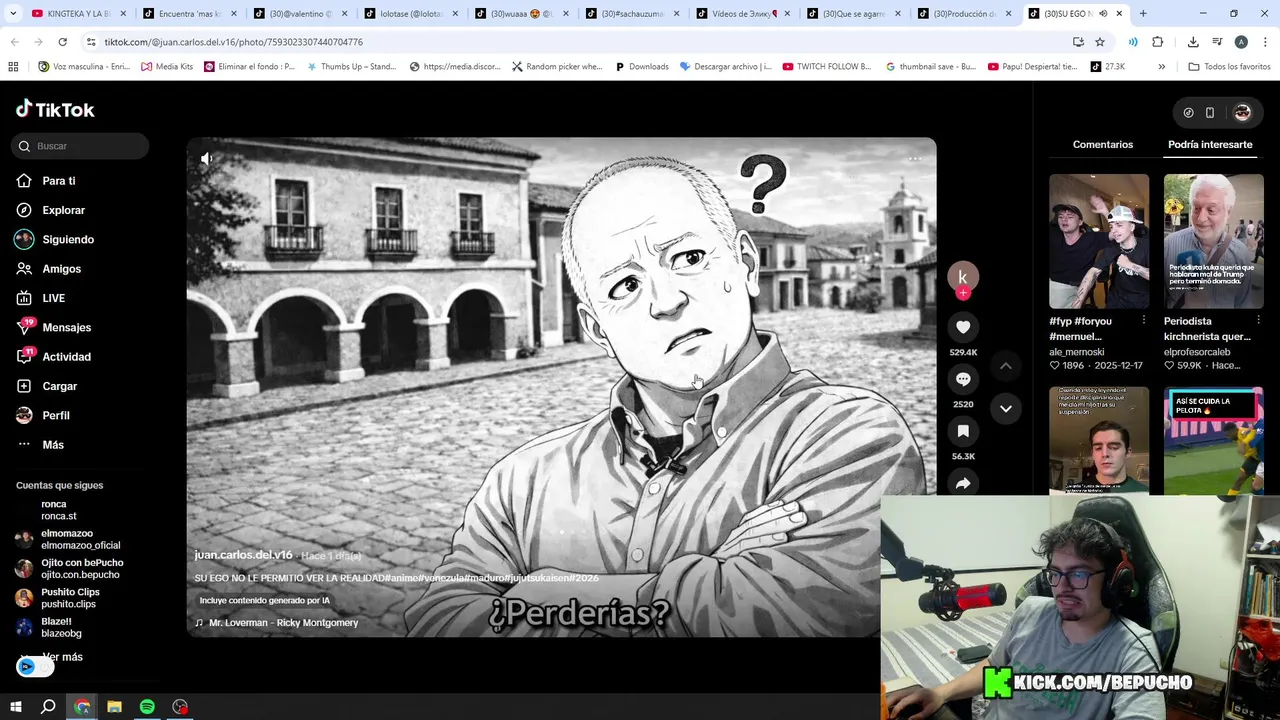1280x720 pixels.
Task: Go to next video down chevron
Action: click(1006, 408)
